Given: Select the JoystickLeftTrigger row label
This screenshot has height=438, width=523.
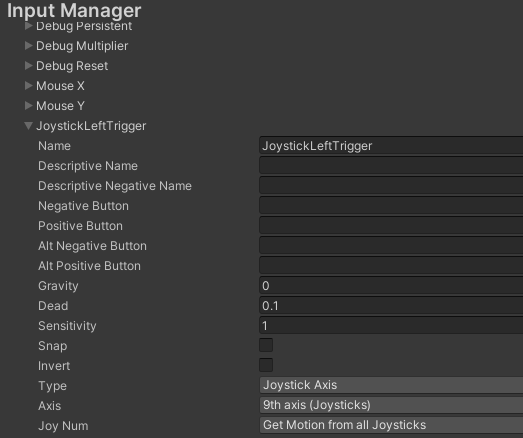Looking at the screenshot, I should (91, 126).
